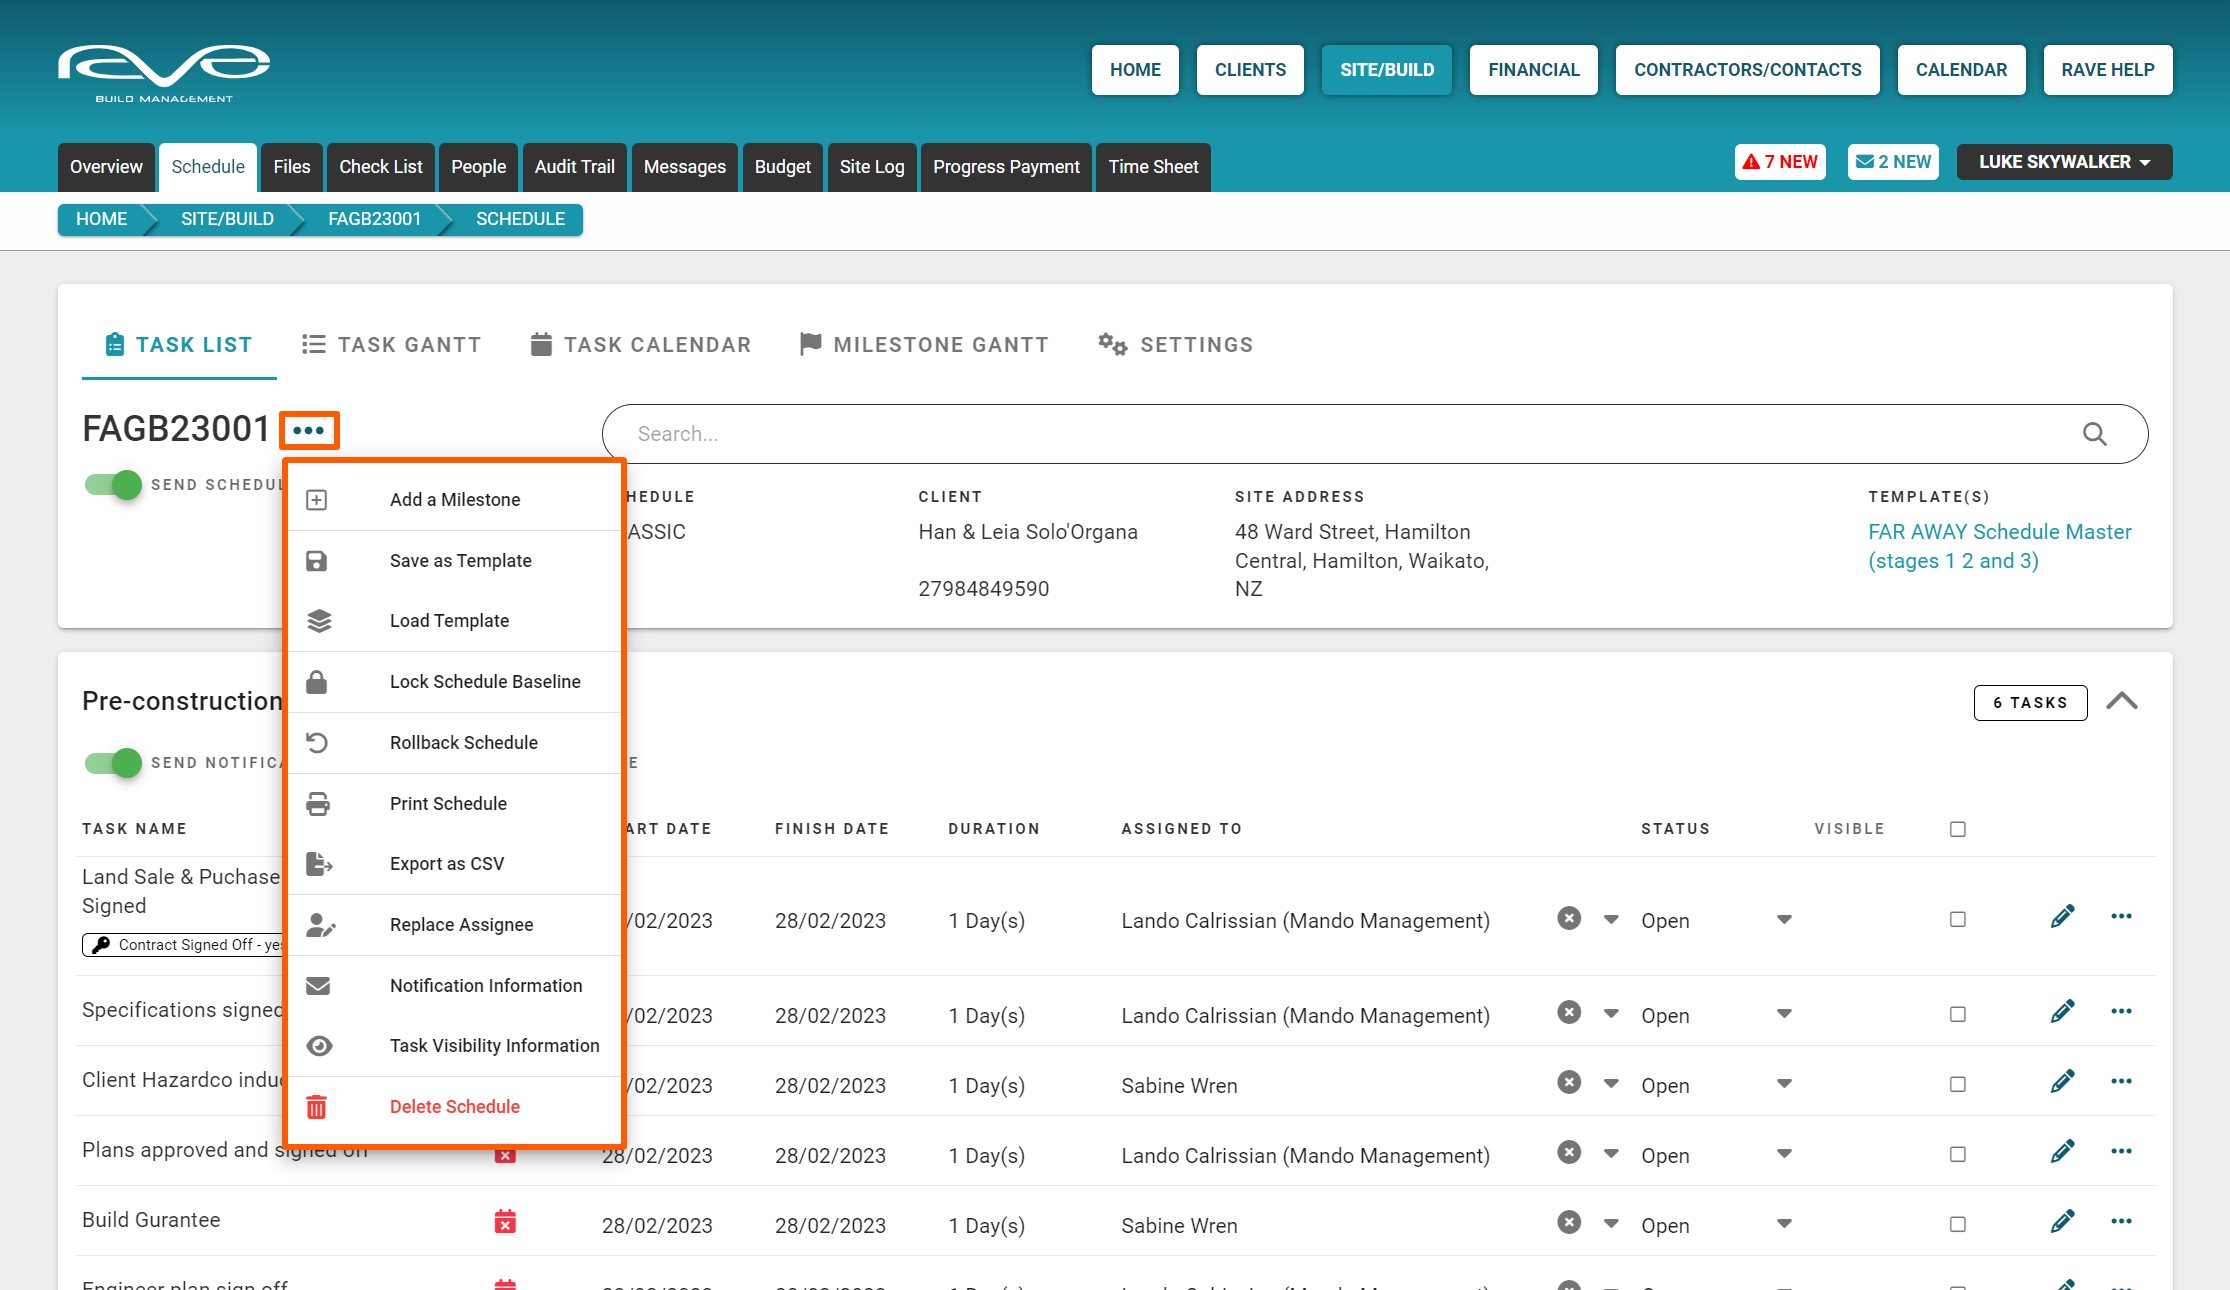Open status dropdown for Specifications signed task
Image resolution: width=2230 pixels, height=1290 pixels.
1784,1014
